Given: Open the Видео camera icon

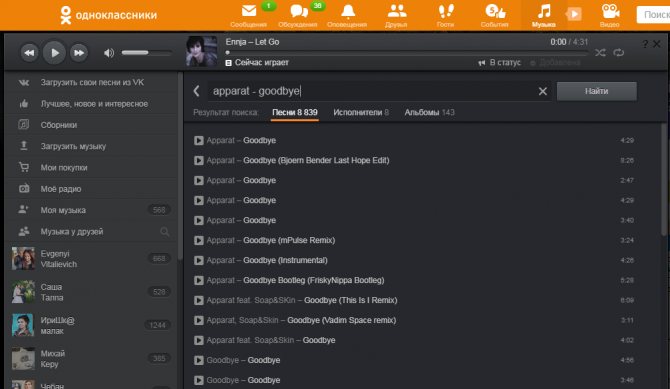Looking at the screenshot, I should point(610,15).
